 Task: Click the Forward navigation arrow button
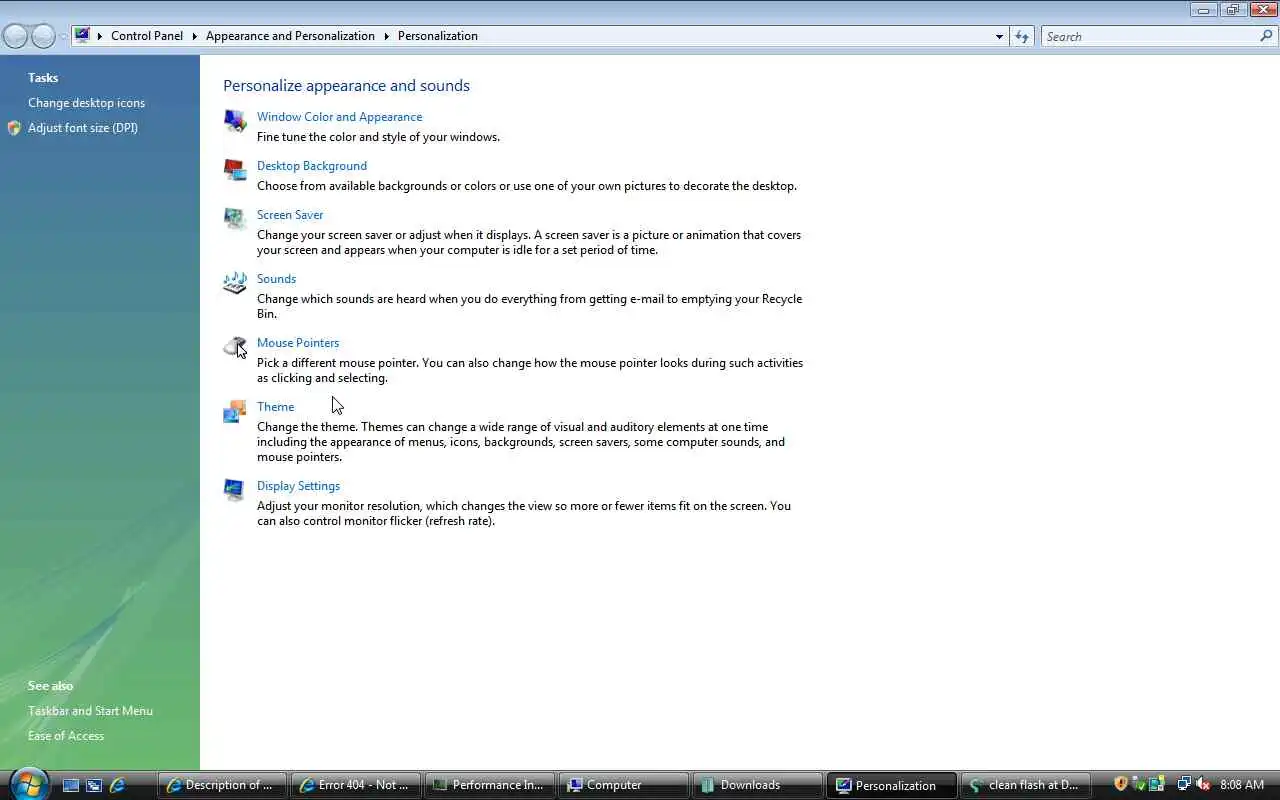click(x=43, y=36)
